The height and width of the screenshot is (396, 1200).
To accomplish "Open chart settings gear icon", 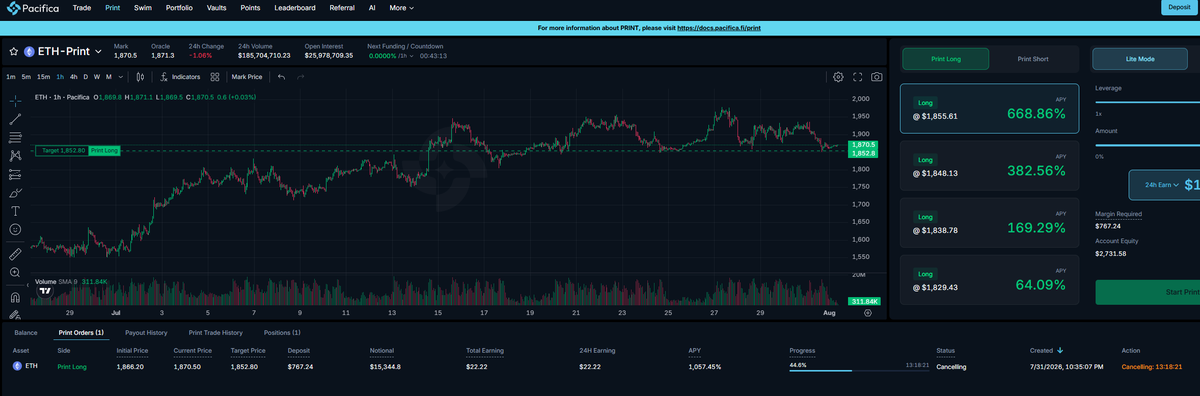I will pyautogui.click(x=838, y=76).
